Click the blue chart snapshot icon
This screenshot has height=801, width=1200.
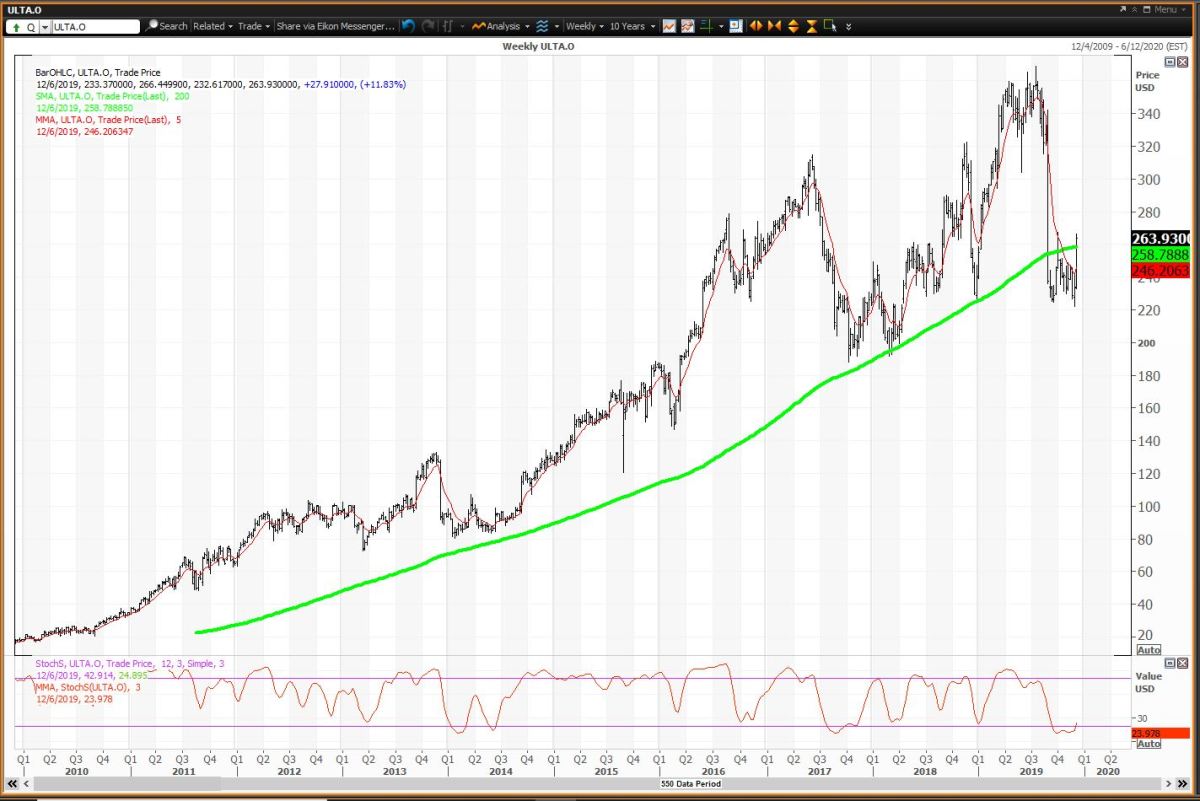click(x=736, y=26)
